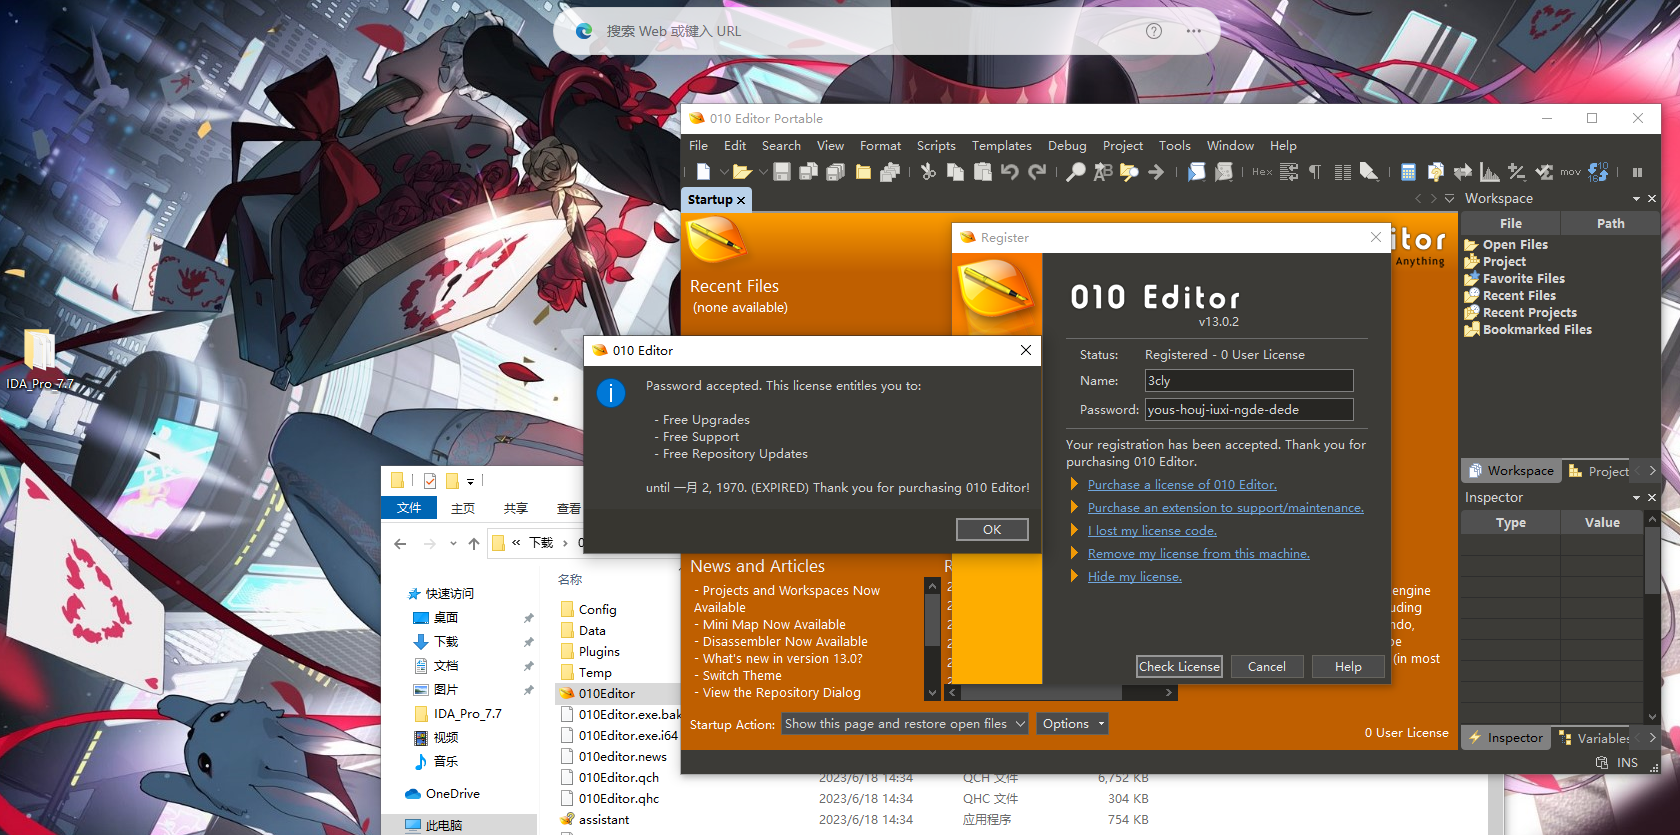Expand the Open file dropdown arrow

(763, 172)
